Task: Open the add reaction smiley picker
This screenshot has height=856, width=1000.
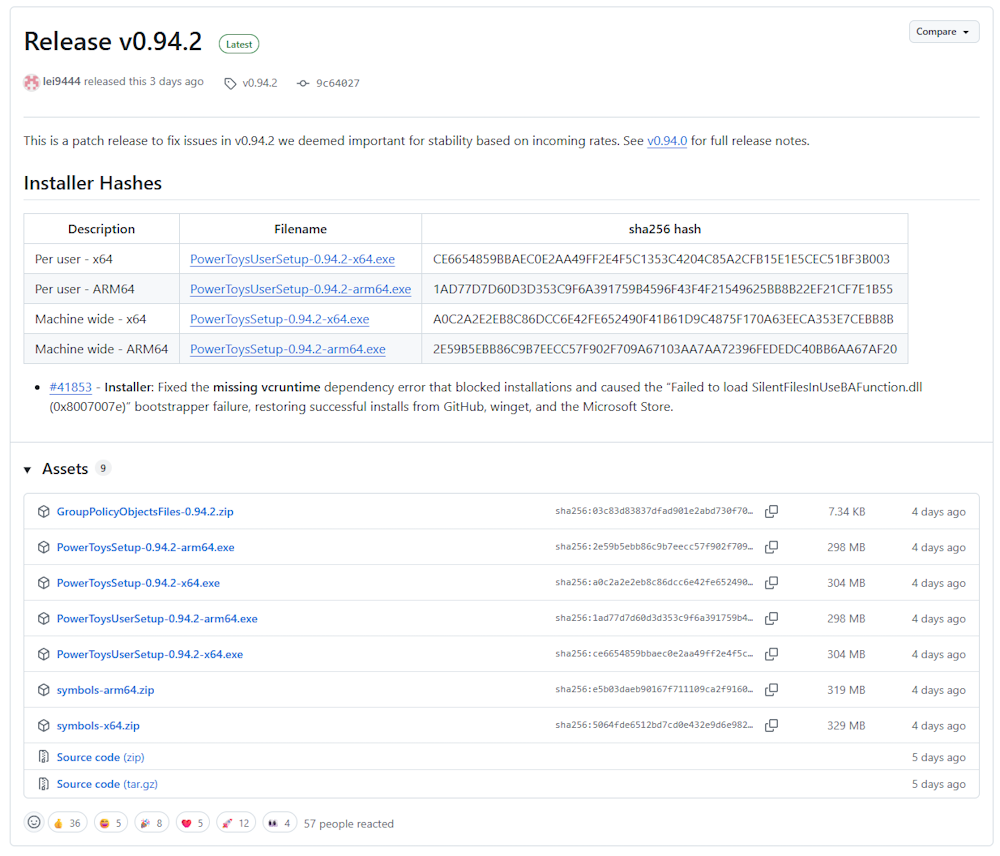Action: tap(34, 823)
